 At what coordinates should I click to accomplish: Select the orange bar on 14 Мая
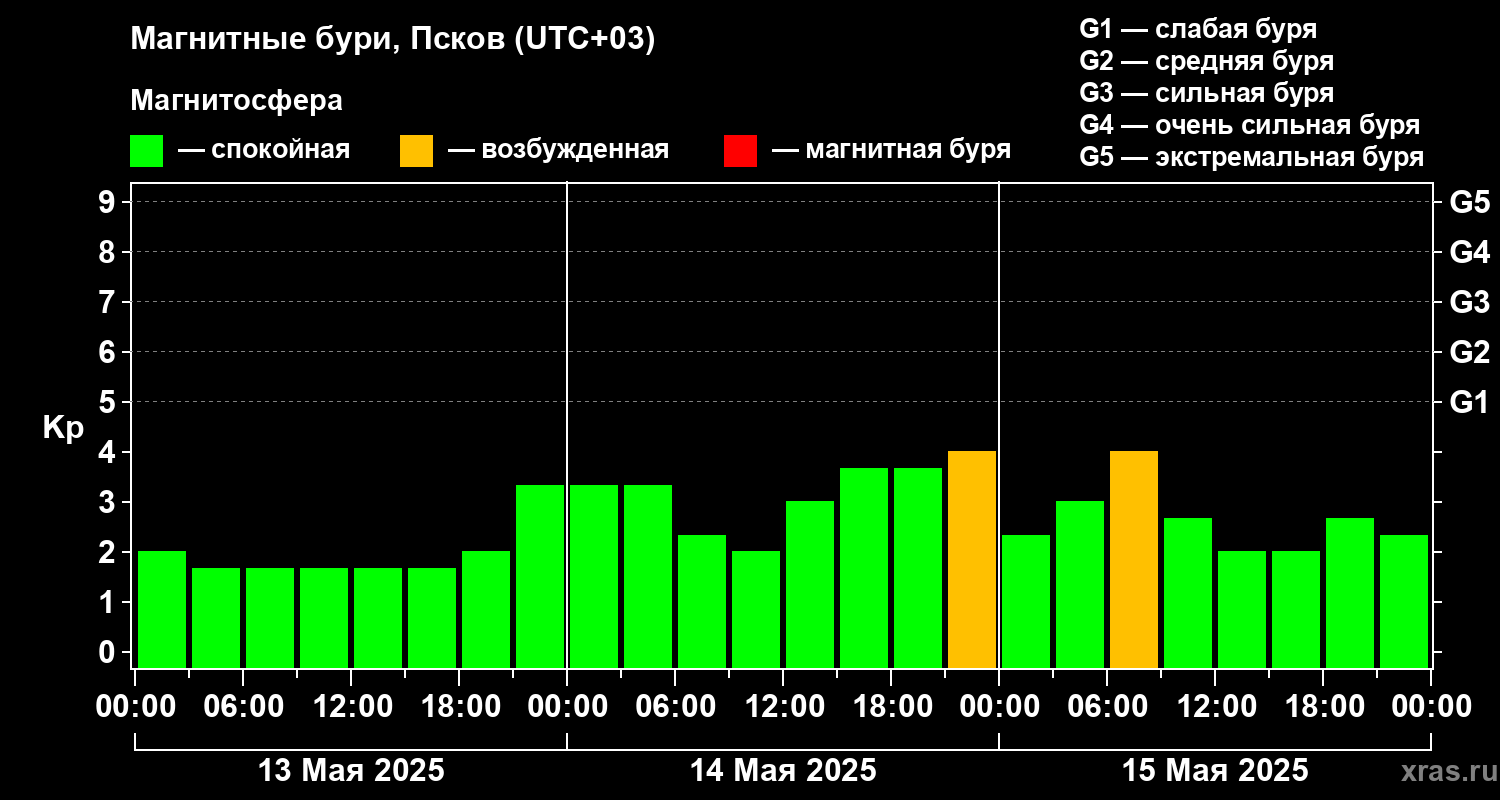[x=971, y=559]
